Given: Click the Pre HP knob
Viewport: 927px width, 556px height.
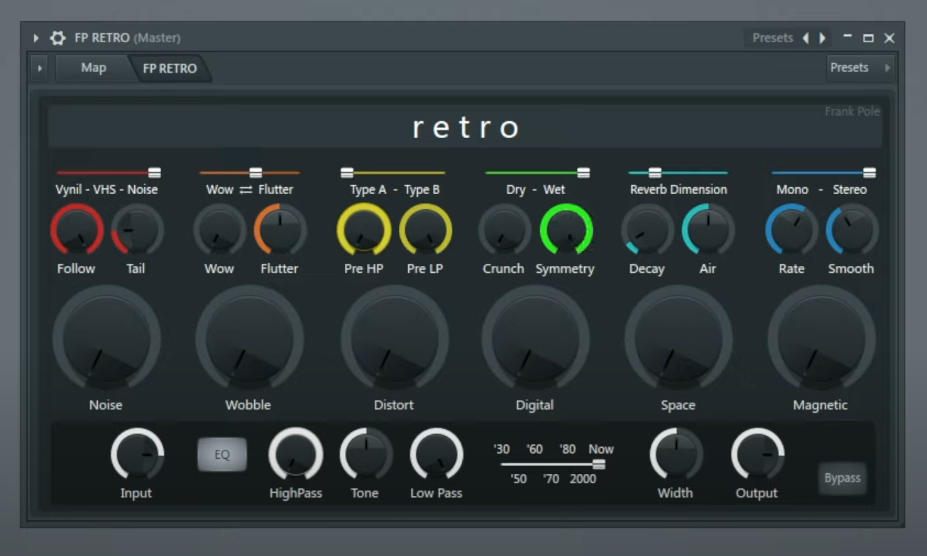Looking at the screenshot, I should pos(364,229).
